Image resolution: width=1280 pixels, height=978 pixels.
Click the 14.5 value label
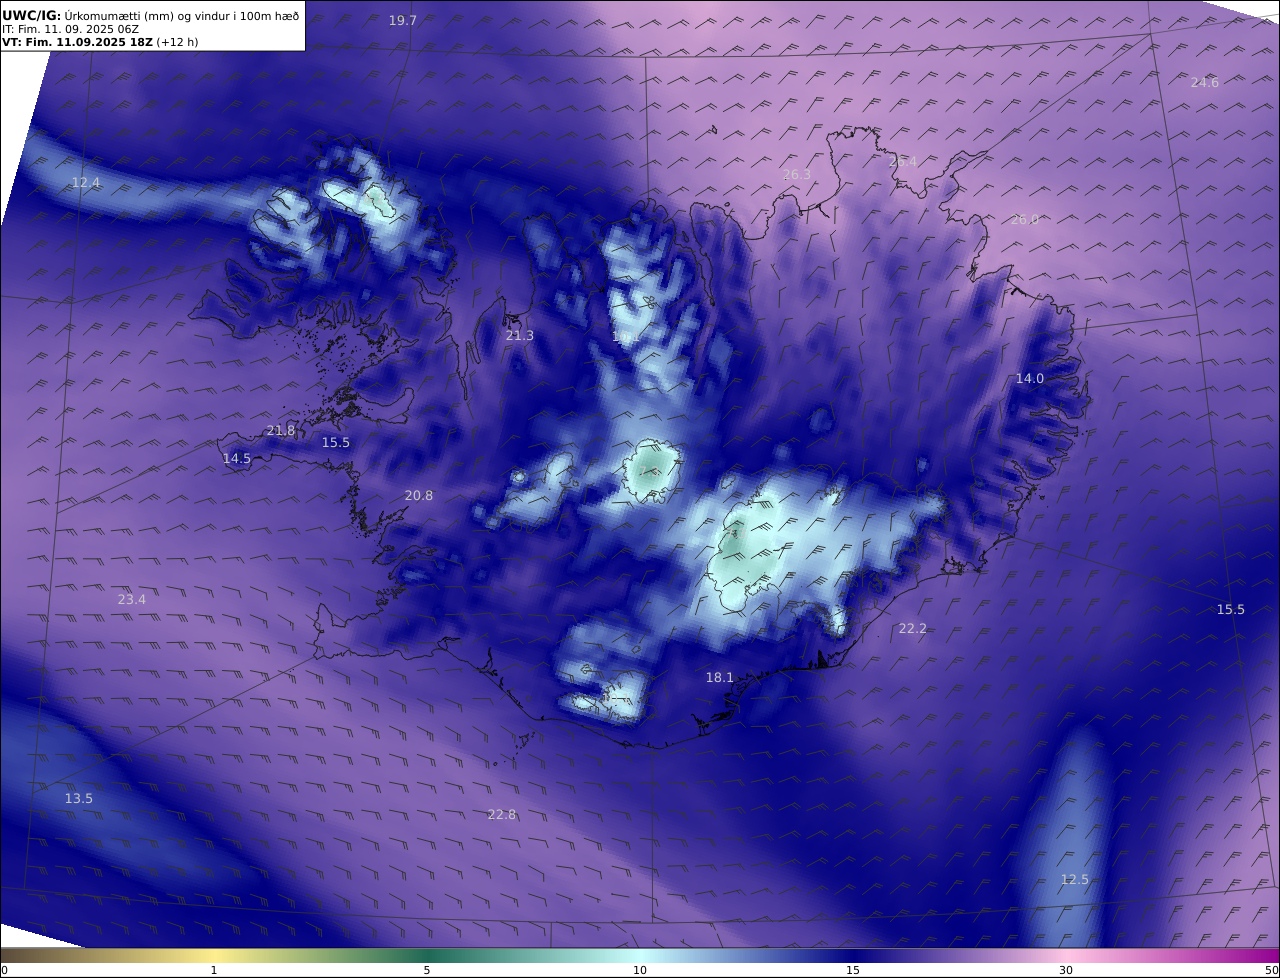237,459
